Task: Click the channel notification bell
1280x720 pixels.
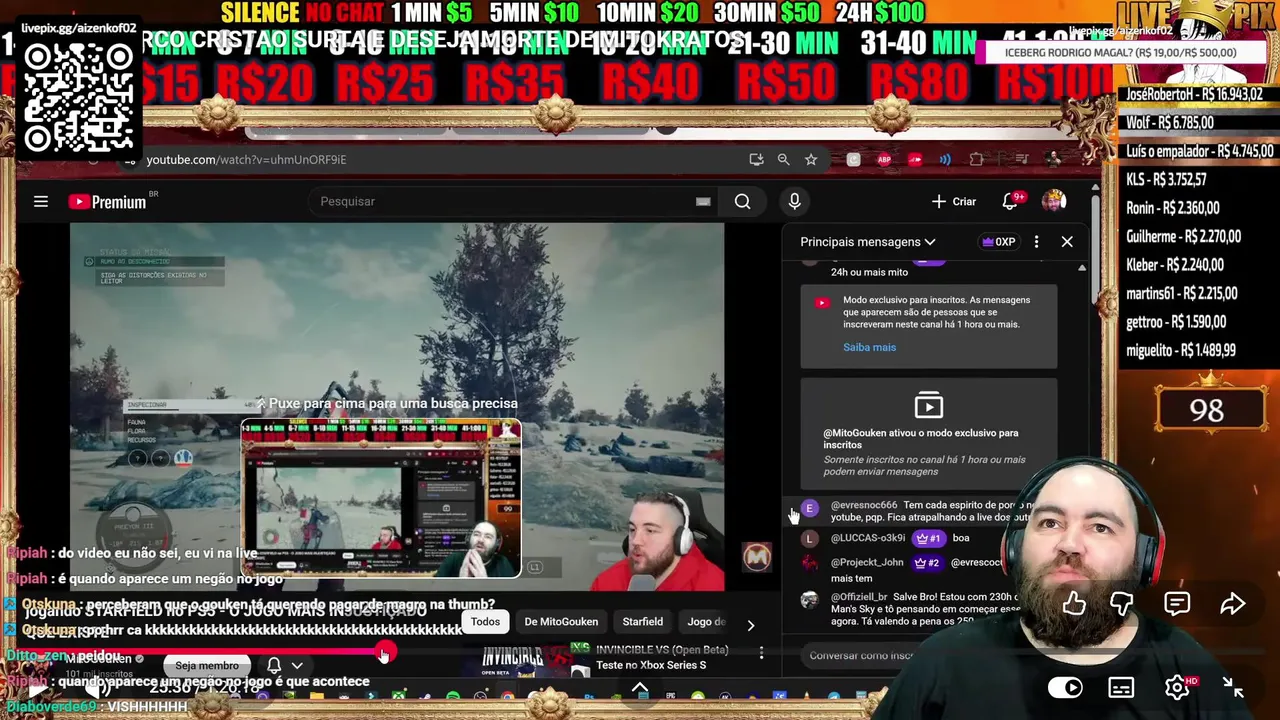Action: coord(273,666)
